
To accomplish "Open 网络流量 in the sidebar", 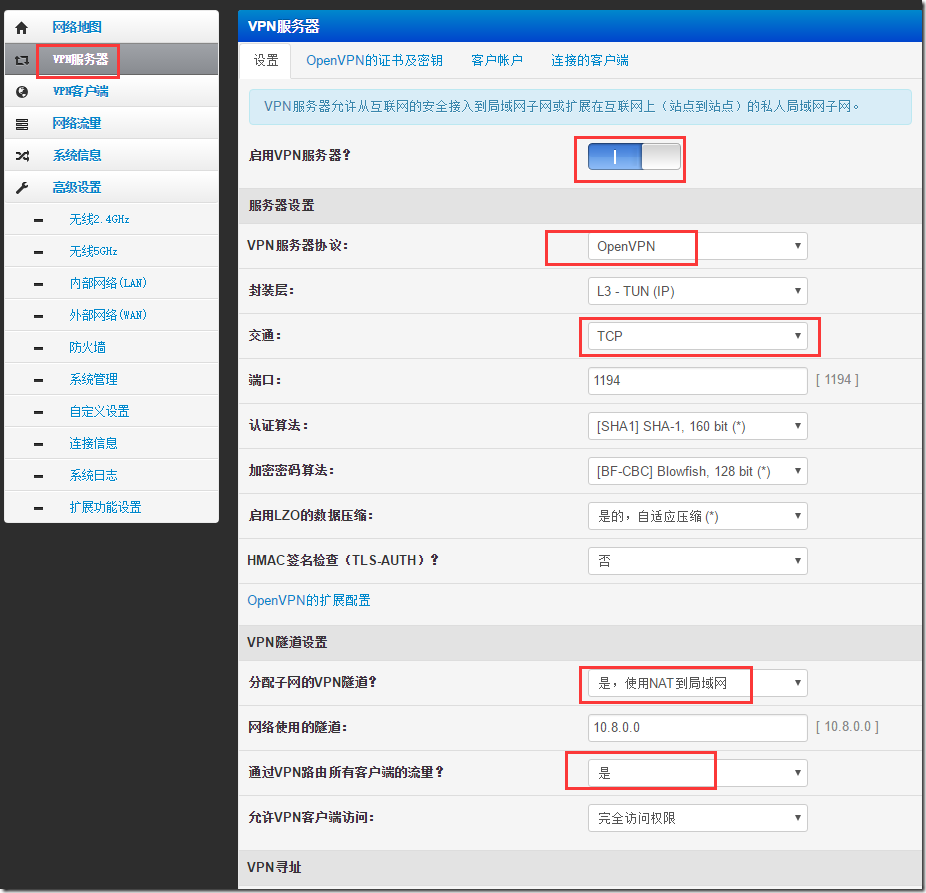I will pos(77,123).
